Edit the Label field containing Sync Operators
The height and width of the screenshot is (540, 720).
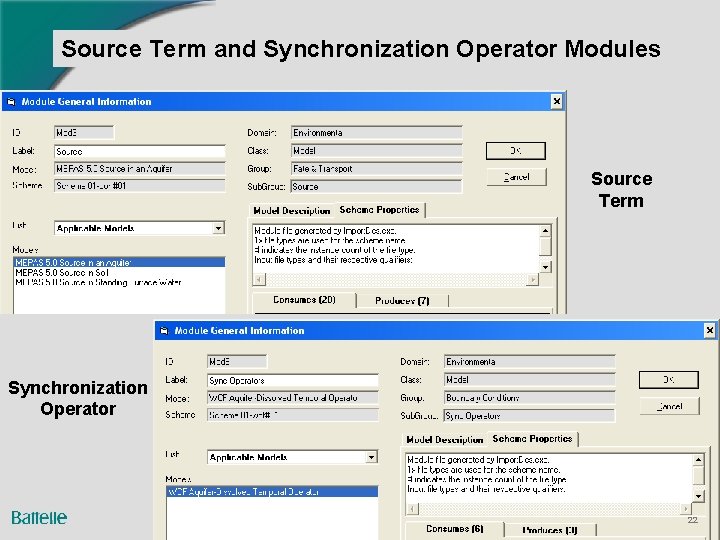click(x=292, y=380)
